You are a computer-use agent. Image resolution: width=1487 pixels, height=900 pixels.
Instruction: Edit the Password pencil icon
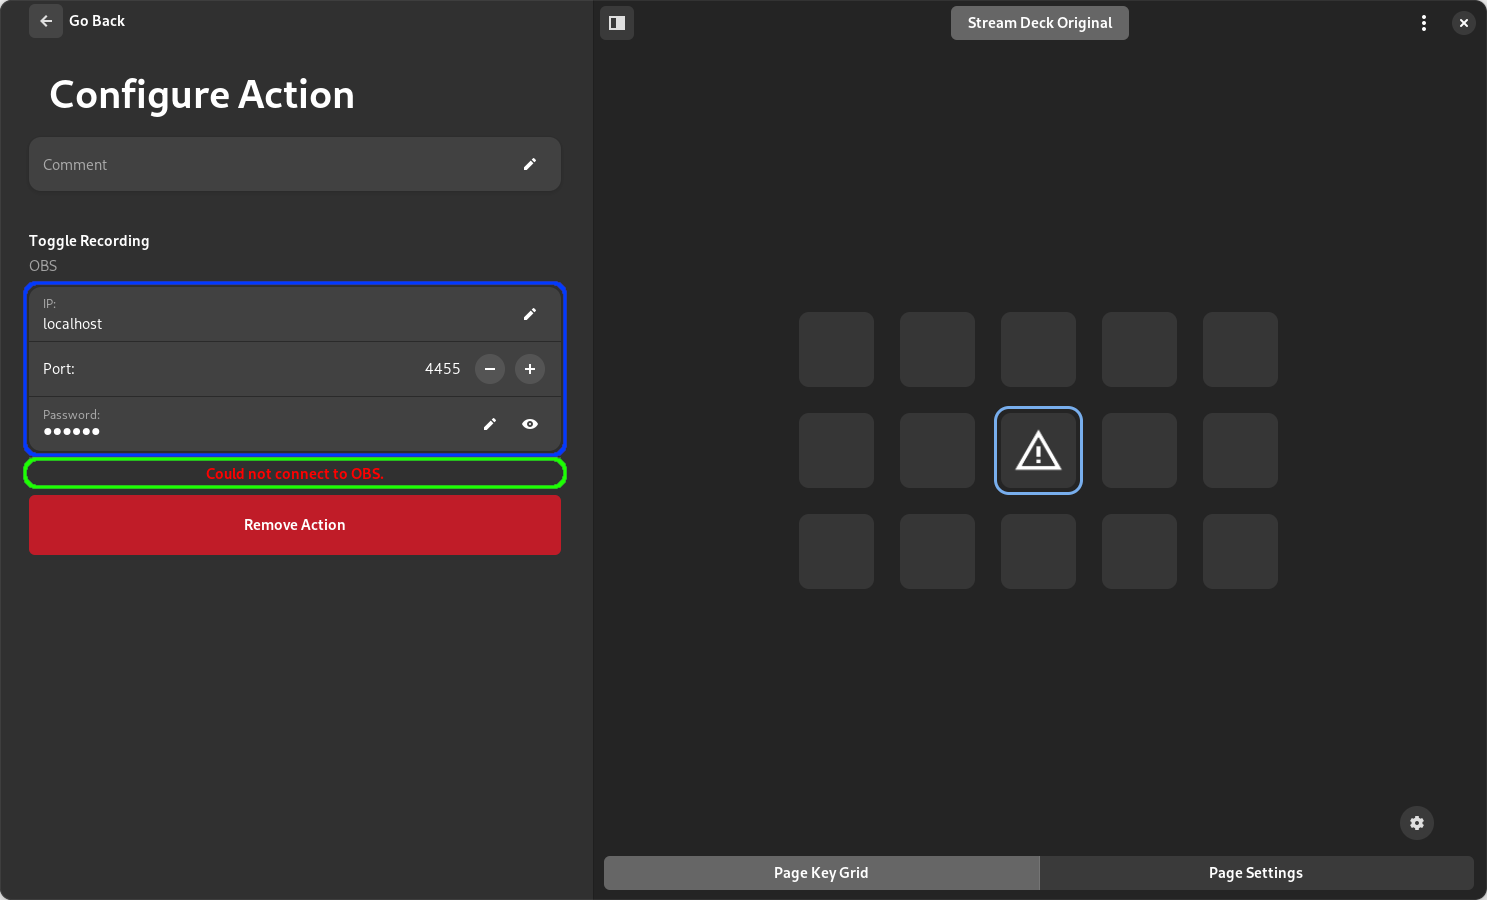[490, 424]
